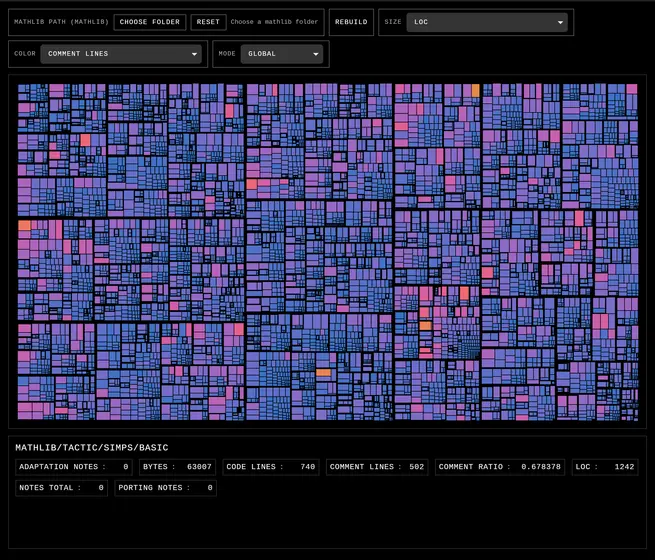Screen dimensions: 655x560
Task: Click the Adaptation Notes stat box
Action: tap(74, 467)
